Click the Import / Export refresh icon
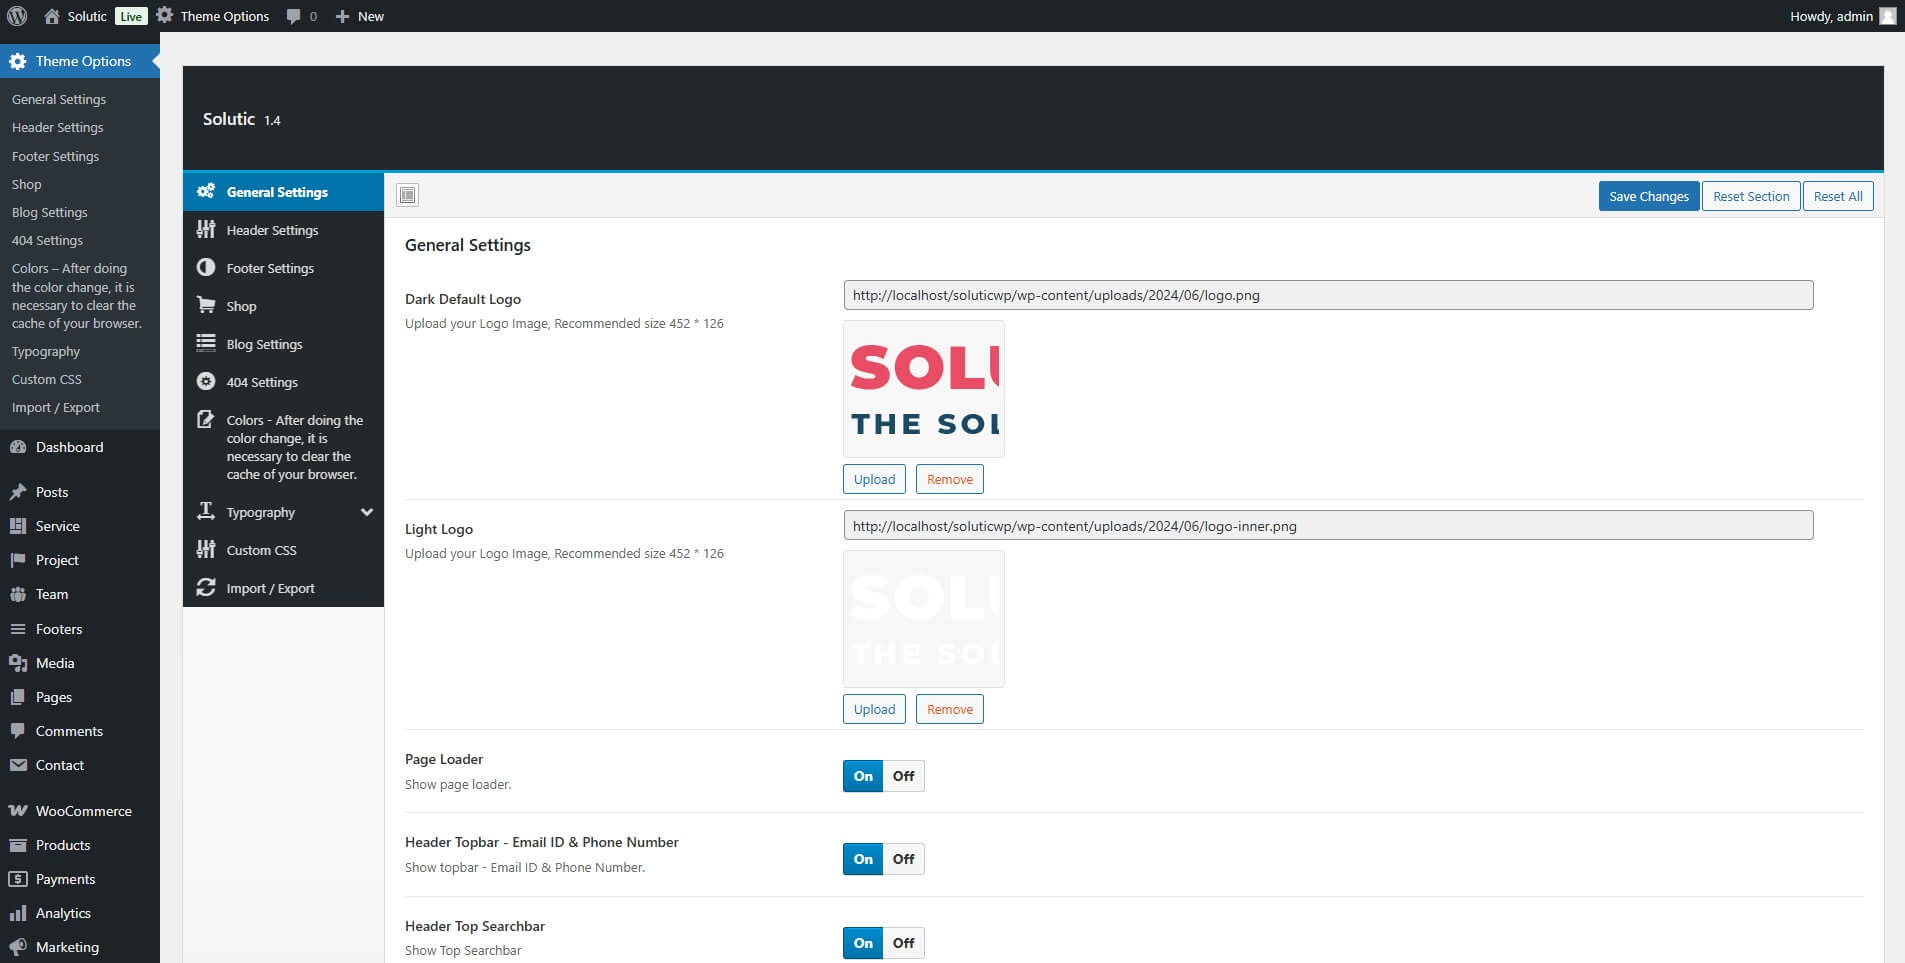This screenshot has height=963, width=1905. coord(206,588)
